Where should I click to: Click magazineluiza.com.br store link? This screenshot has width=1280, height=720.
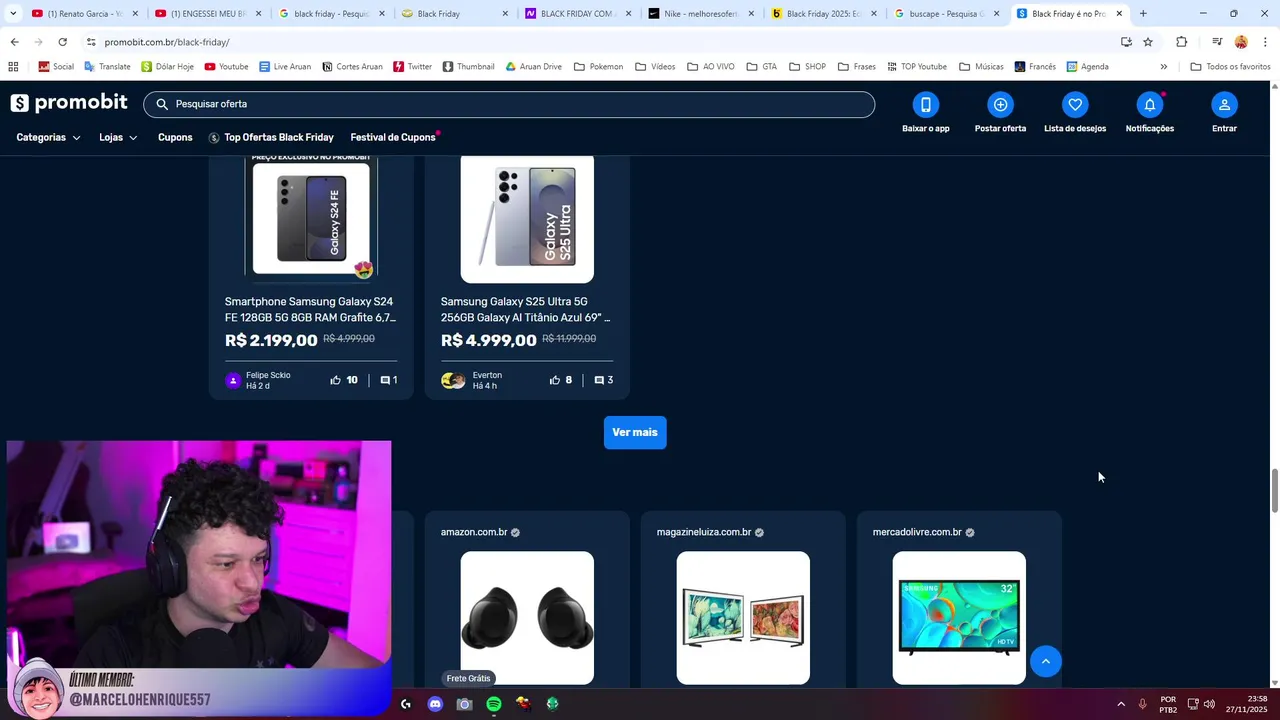(x=704, y=533)
